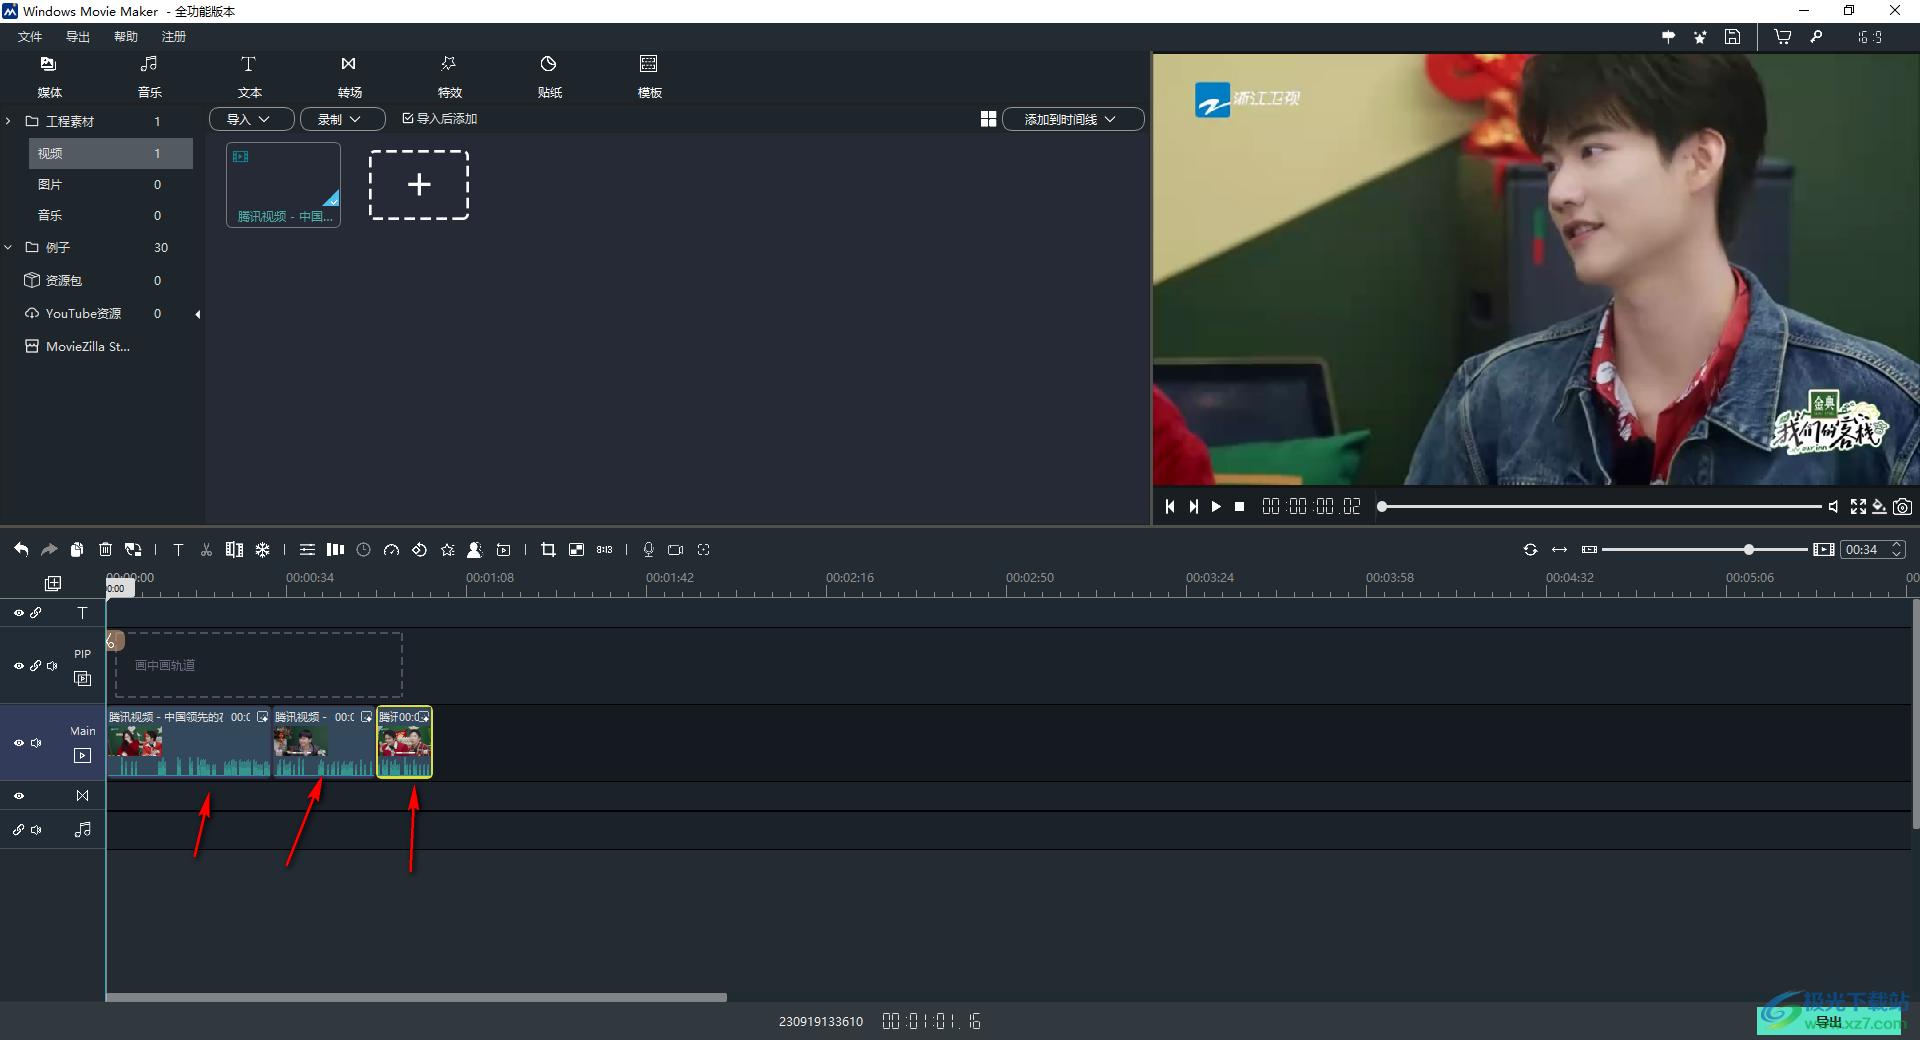Switch media view to grid layout
The image size is (1920, 1040).
[988, 119]
